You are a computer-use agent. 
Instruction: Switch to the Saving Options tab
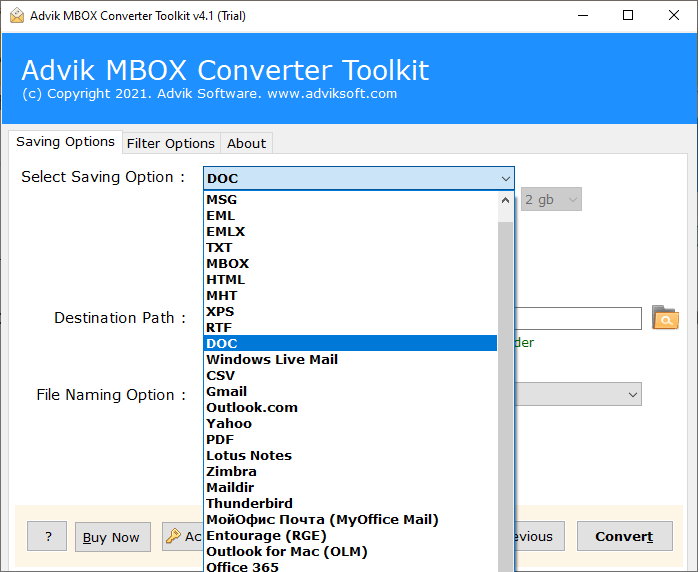tap(65, 142)
